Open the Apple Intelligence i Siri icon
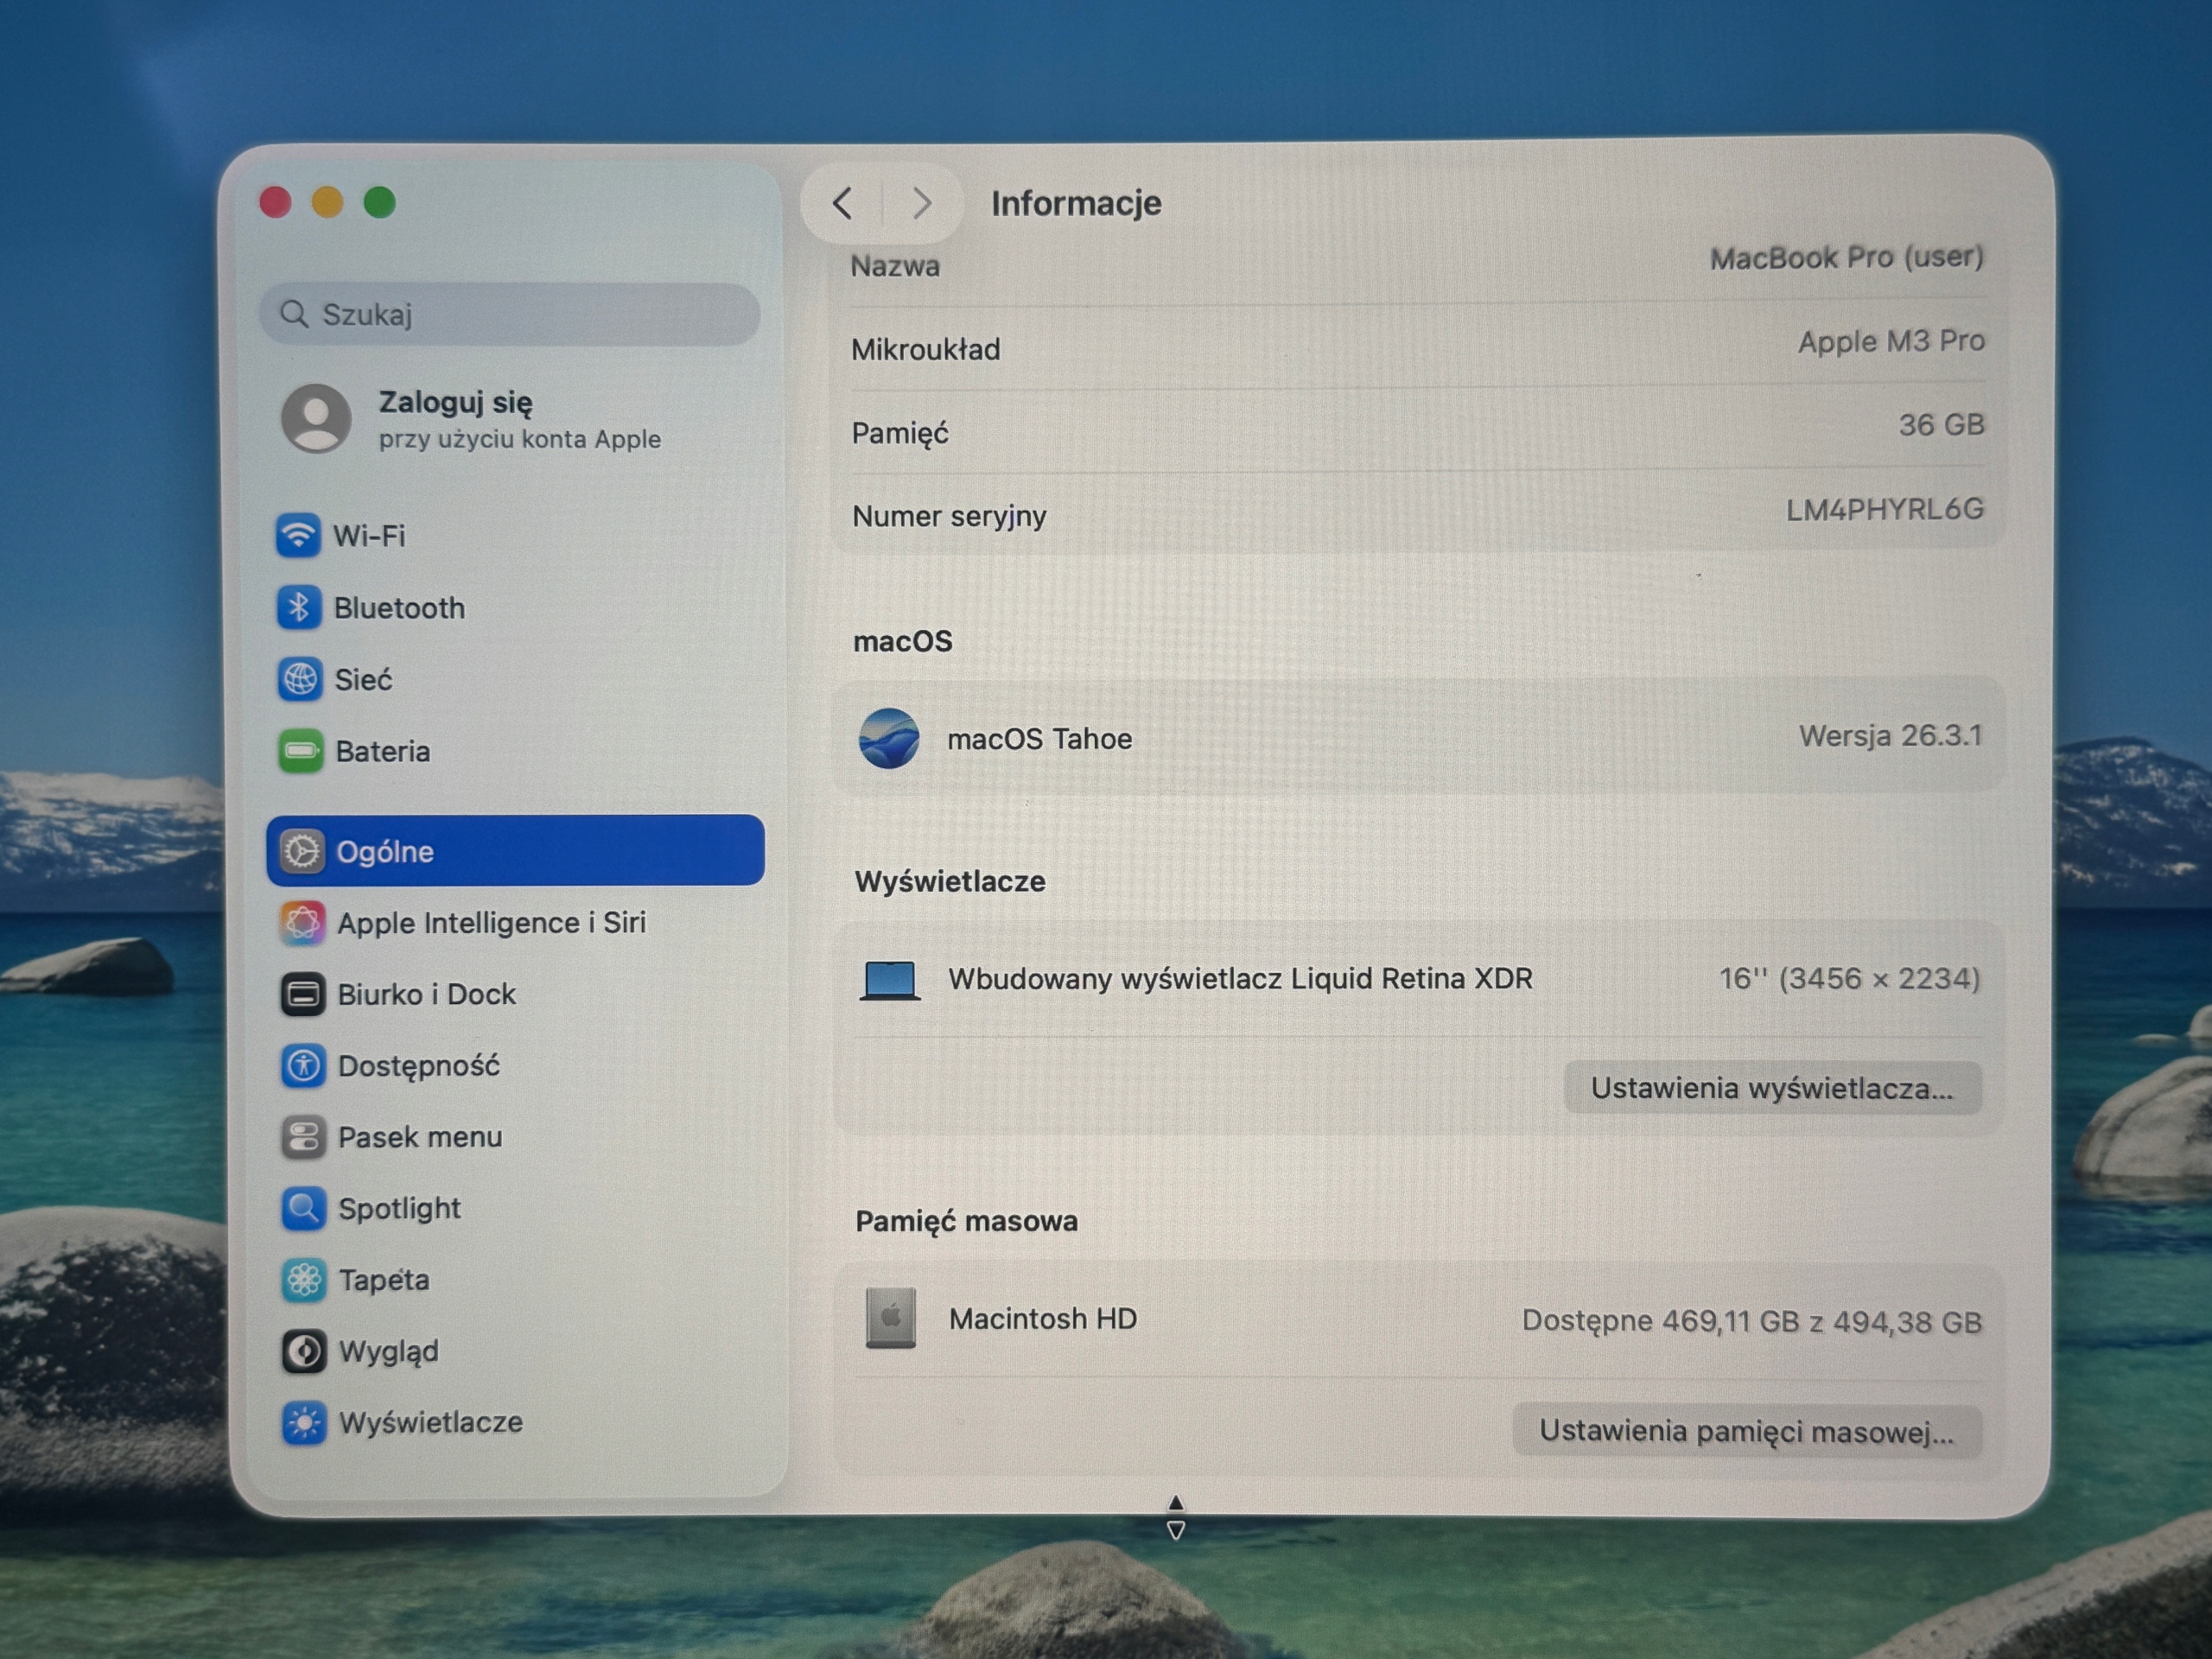This screenshot has width=2212, height=1659. click(302, 922)
